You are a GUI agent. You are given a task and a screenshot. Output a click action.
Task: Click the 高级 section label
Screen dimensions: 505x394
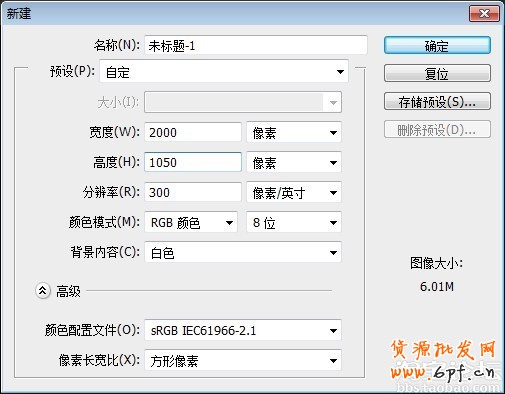click(x=68, y=291)
